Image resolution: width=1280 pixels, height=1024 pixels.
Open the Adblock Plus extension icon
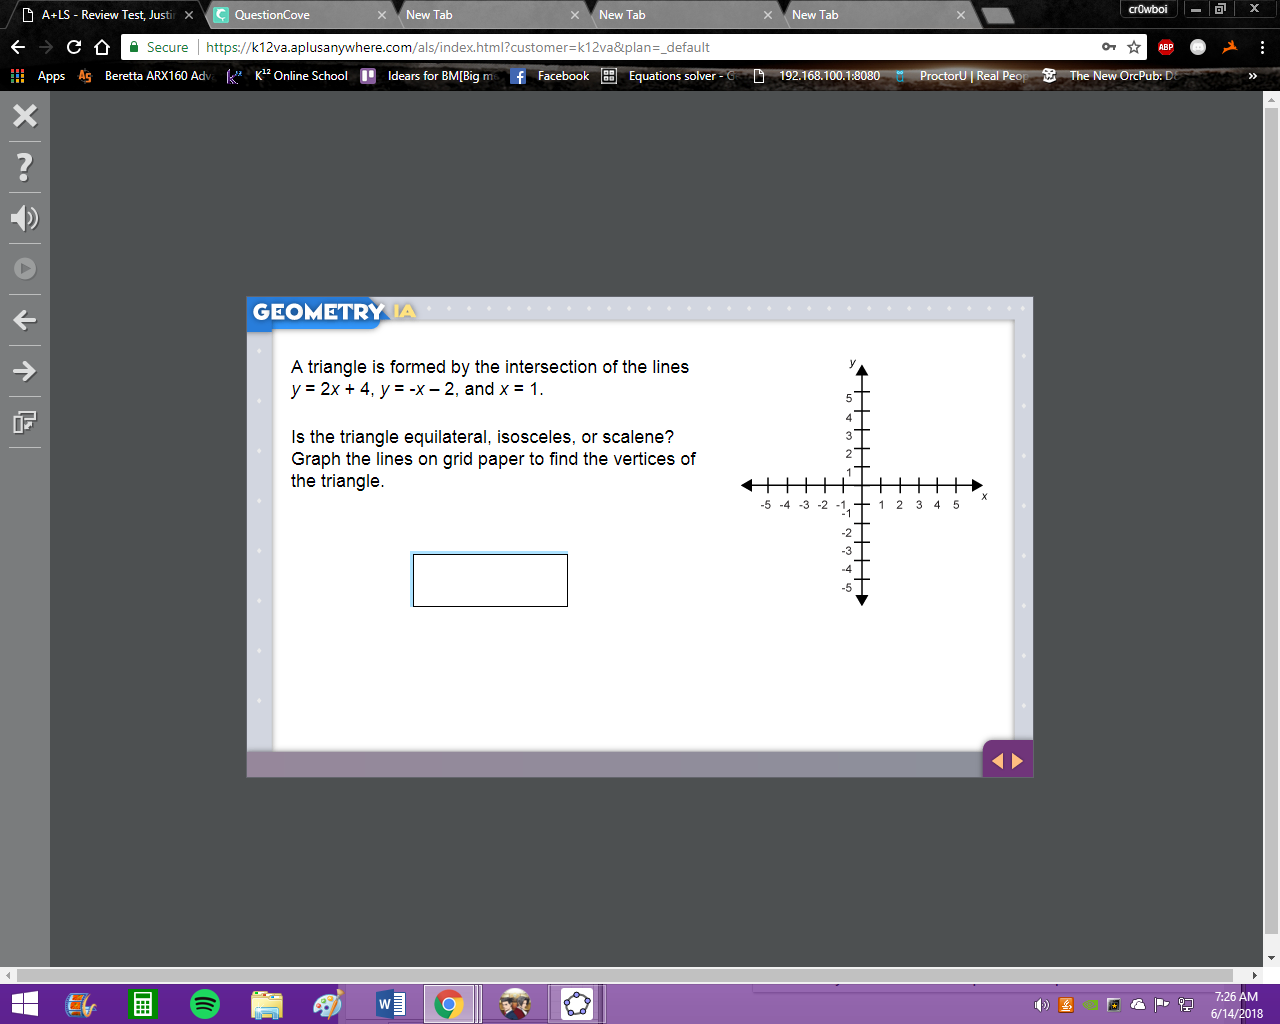(1166, 47)
